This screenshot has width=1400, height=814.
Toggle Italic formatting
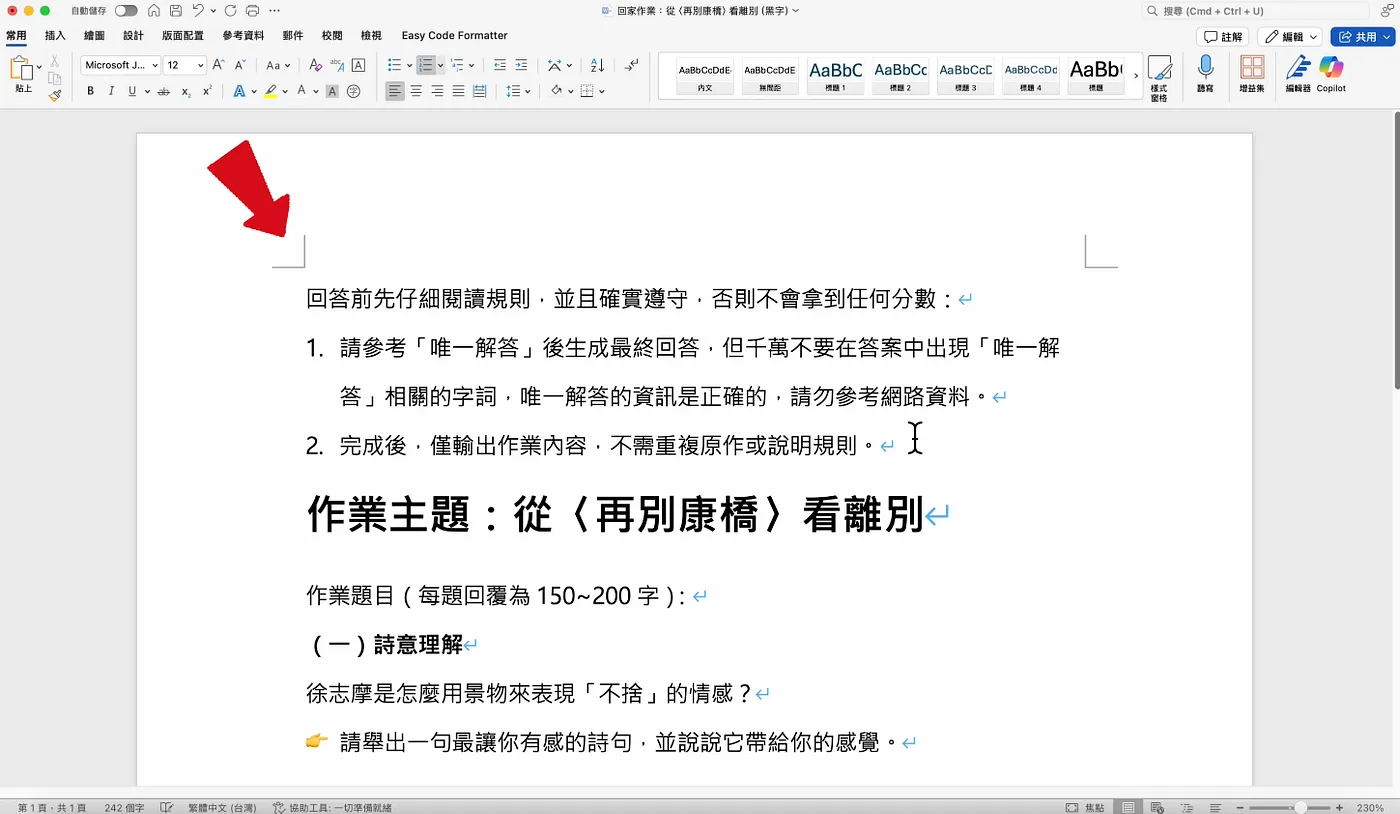coord(111,91)
